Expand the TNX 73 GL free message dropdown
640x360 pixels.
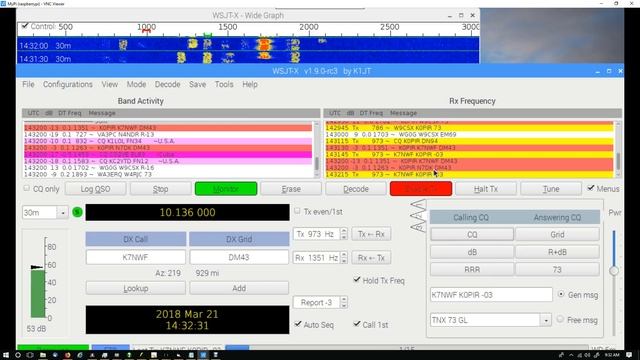click(546, 320)
